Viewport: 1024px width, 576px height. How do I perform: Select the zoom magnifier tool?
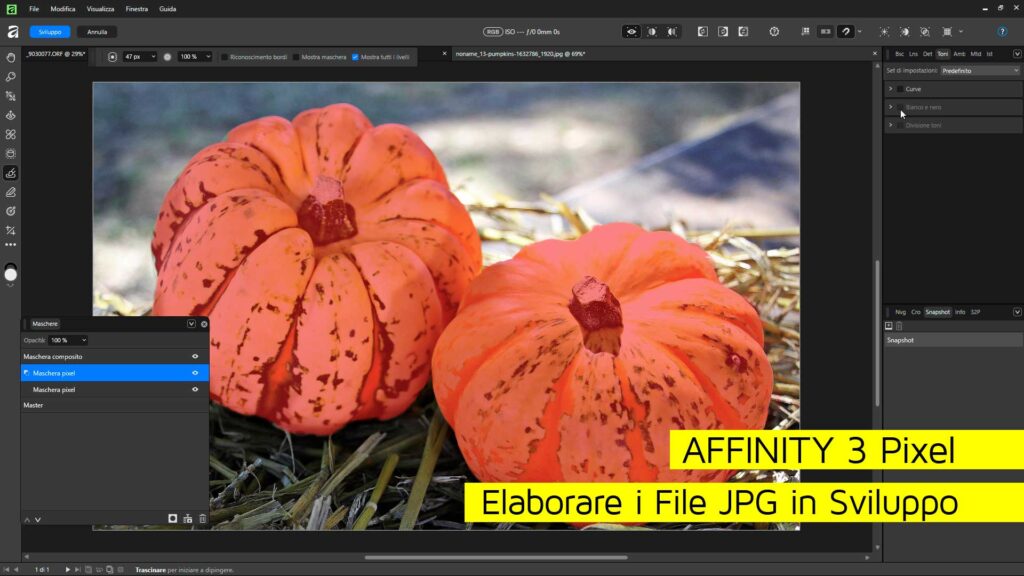click(x=10, y=76)
